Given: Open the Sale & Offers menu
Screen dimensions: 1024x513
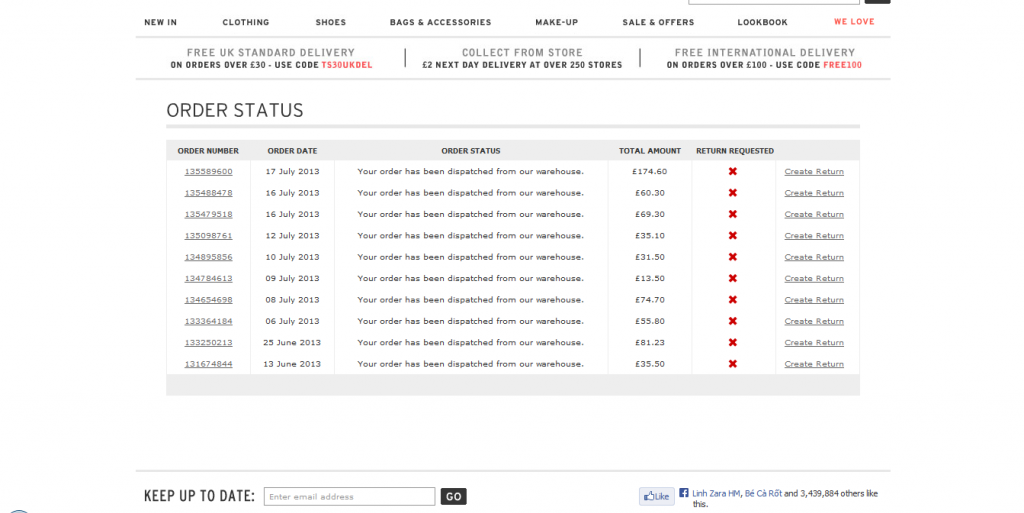Looking at the screenshot, I should (x=658, y=22).
